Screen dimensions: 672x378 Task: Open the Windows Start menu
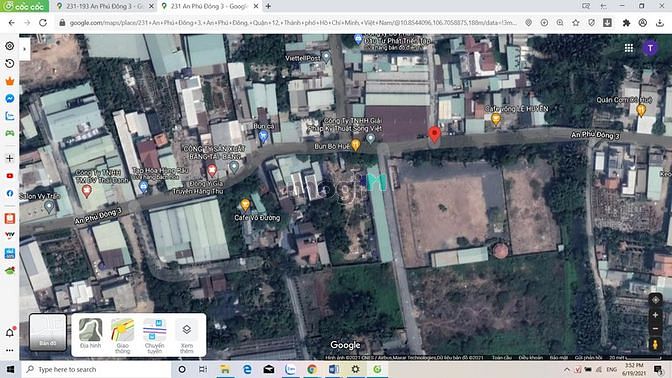[10, 369]
